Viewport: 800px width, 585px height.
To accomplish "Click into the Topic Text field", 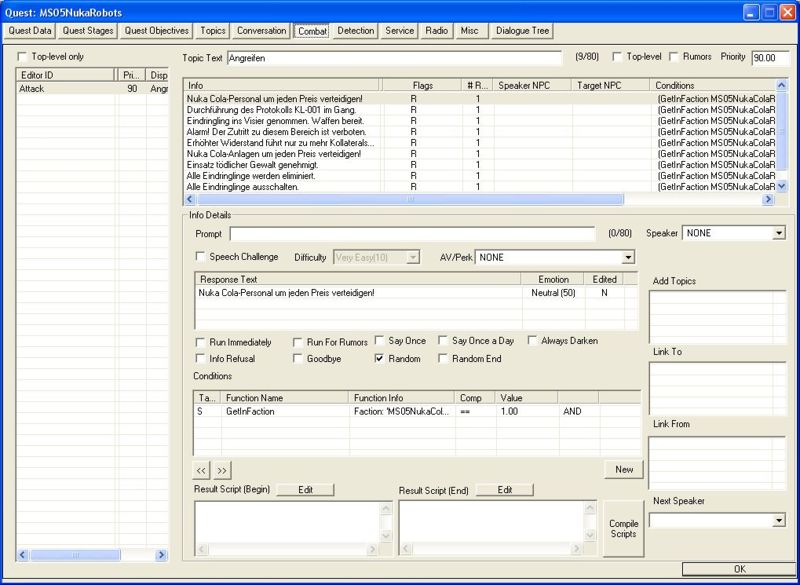I will (394, 58).
